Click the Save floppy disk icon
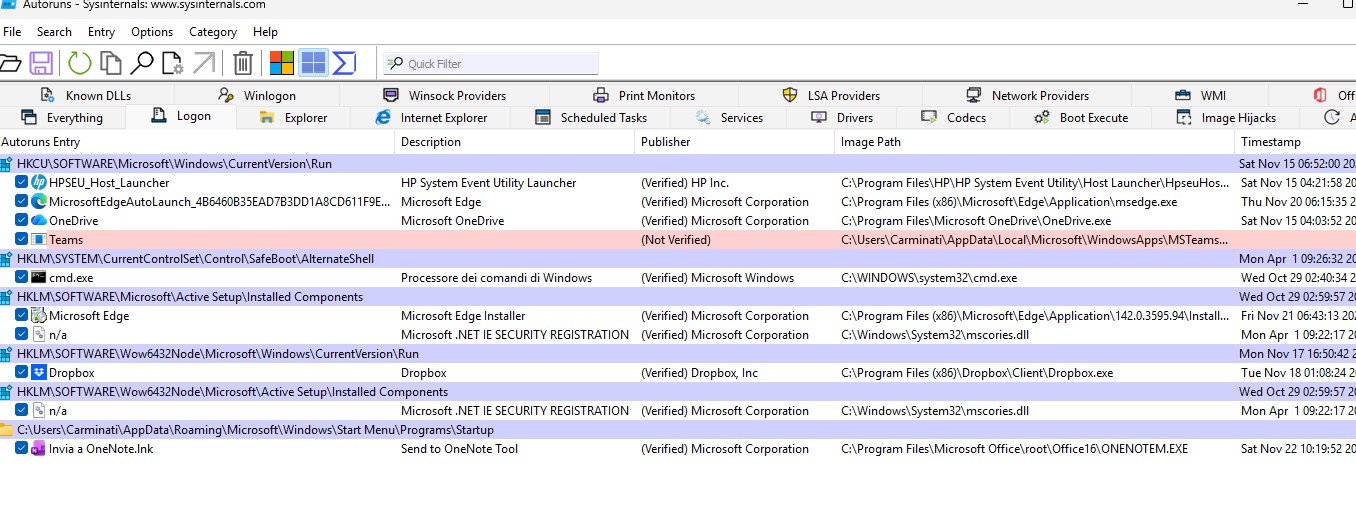 click(41, 64)
